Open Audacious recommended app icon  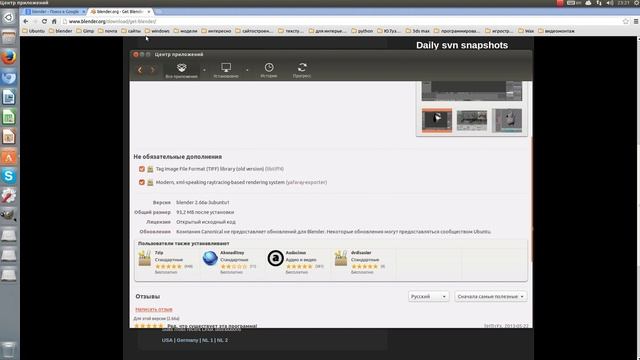(x=276, y=258)
